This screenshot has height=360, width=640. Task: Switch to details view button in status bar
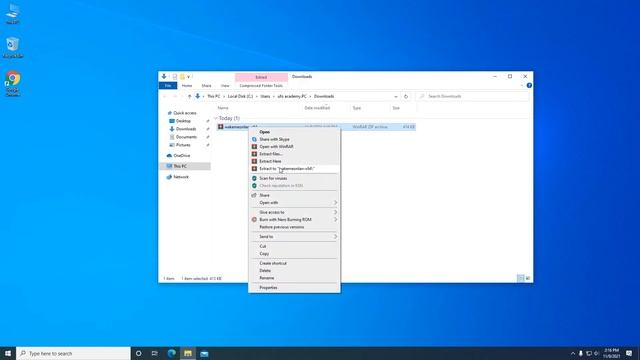[520, 278]
